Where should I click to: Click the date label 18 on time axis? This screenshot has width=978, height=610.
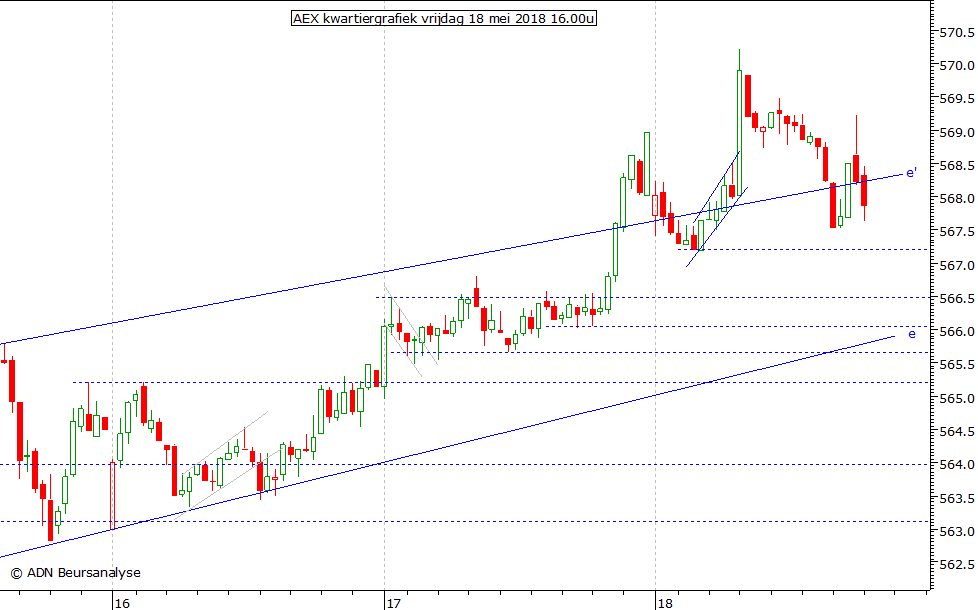(x=665, y=603)
